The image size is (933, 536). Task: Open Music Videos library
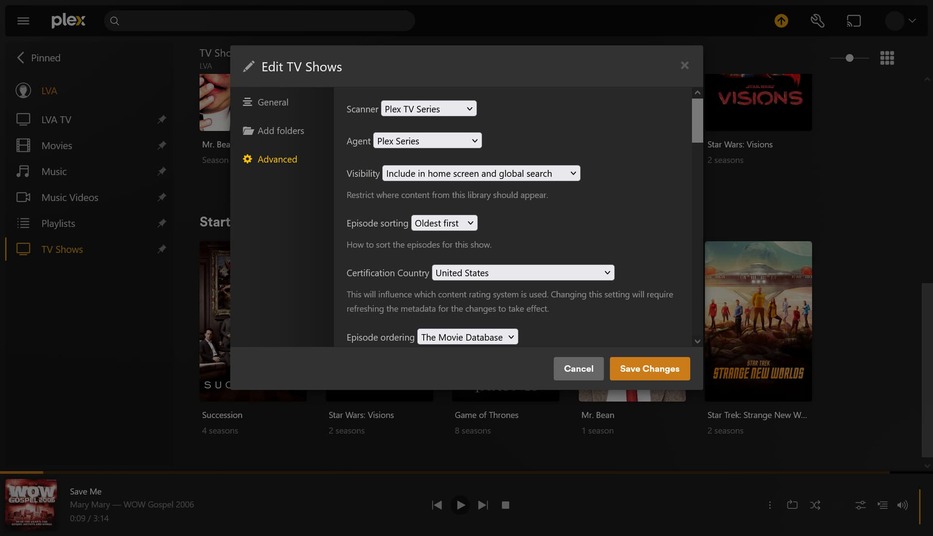click(70, 197)
